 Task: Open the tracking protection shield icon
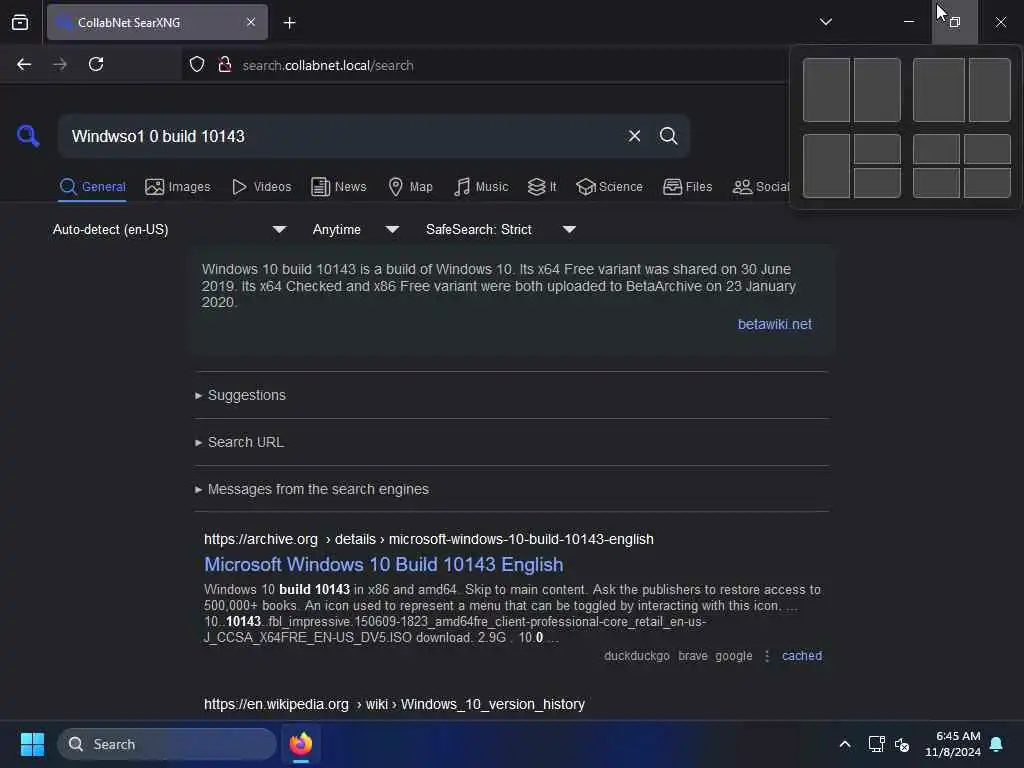point(197,65)
